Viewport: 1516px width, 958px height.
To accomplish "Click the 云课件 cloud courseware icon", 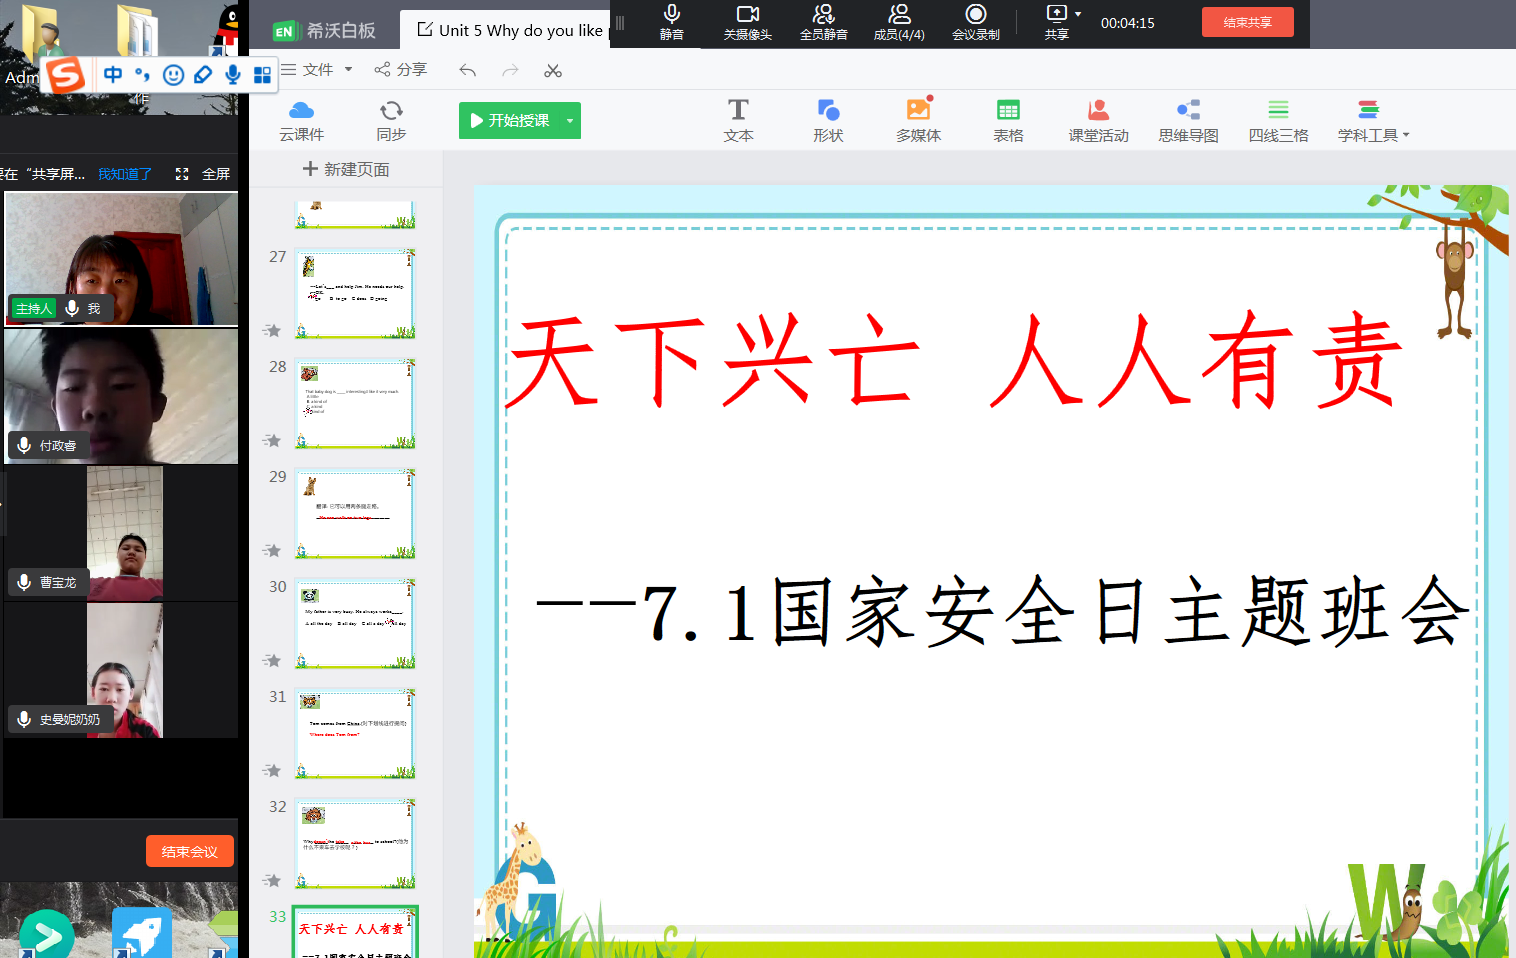I will click(301, 119).
